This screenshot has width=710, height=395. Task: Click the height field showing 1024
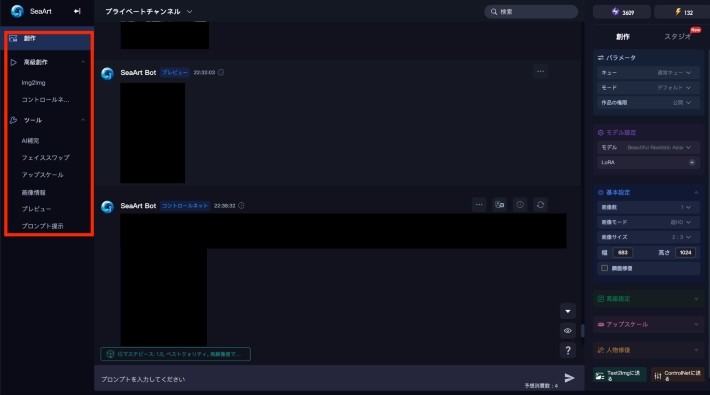pyautogui.click(x=685, y=253)
